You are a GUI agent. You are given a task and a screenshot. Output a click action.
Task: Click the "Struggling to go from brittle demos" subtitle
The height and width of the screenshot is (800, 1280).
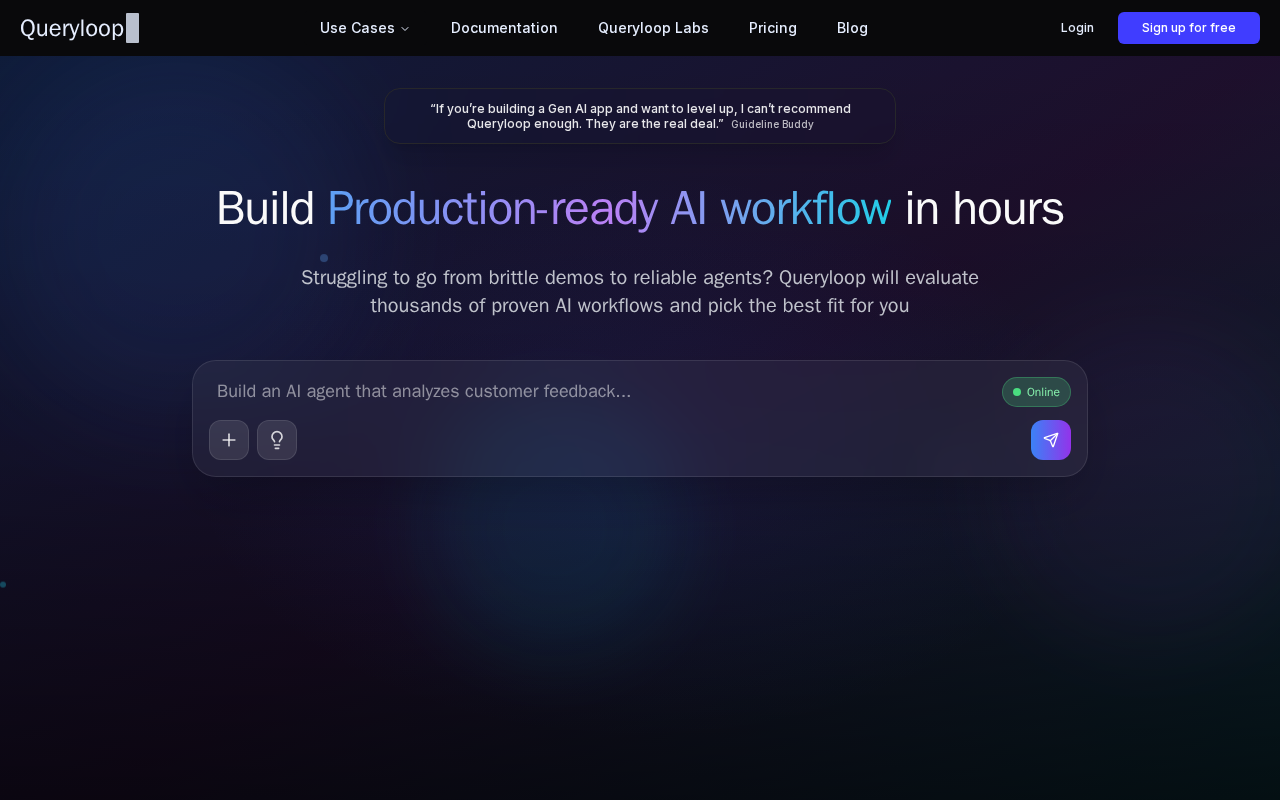640,291
